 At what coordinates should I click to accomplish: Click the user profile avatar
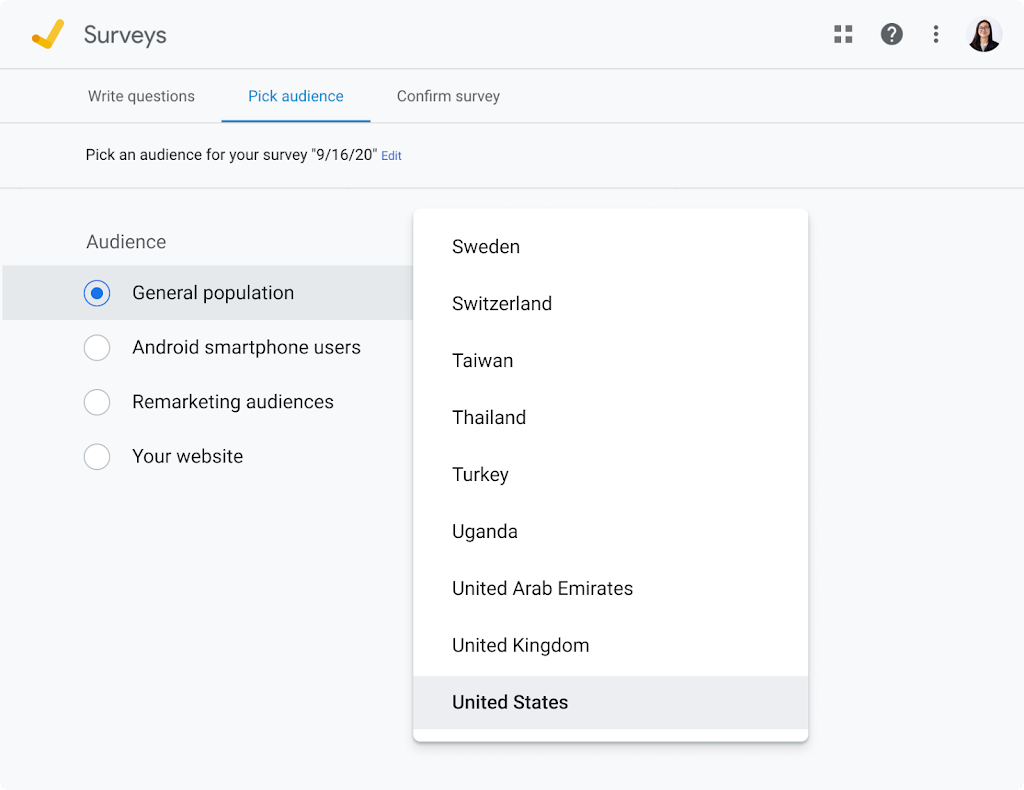click(x=984, y=35)
